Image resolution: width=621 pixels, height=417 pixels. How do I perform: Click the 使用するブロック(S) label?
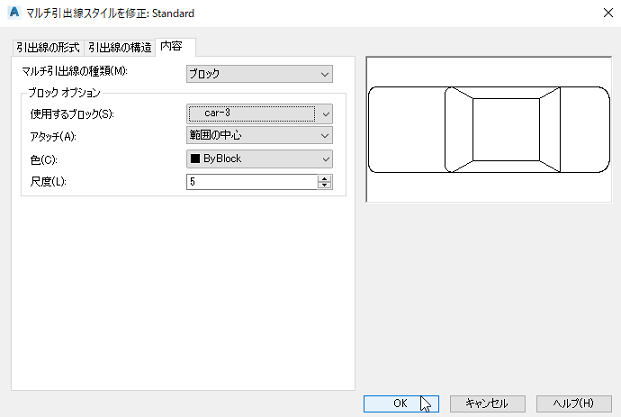click(x=72, y=114)
